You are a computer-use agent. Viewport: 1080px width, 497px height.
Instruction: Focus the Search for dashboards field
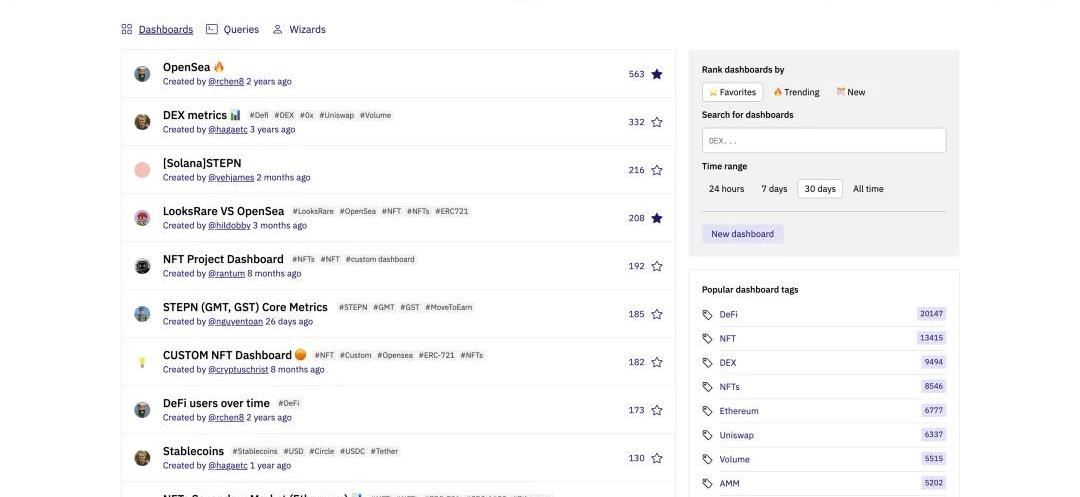[824, 140]
